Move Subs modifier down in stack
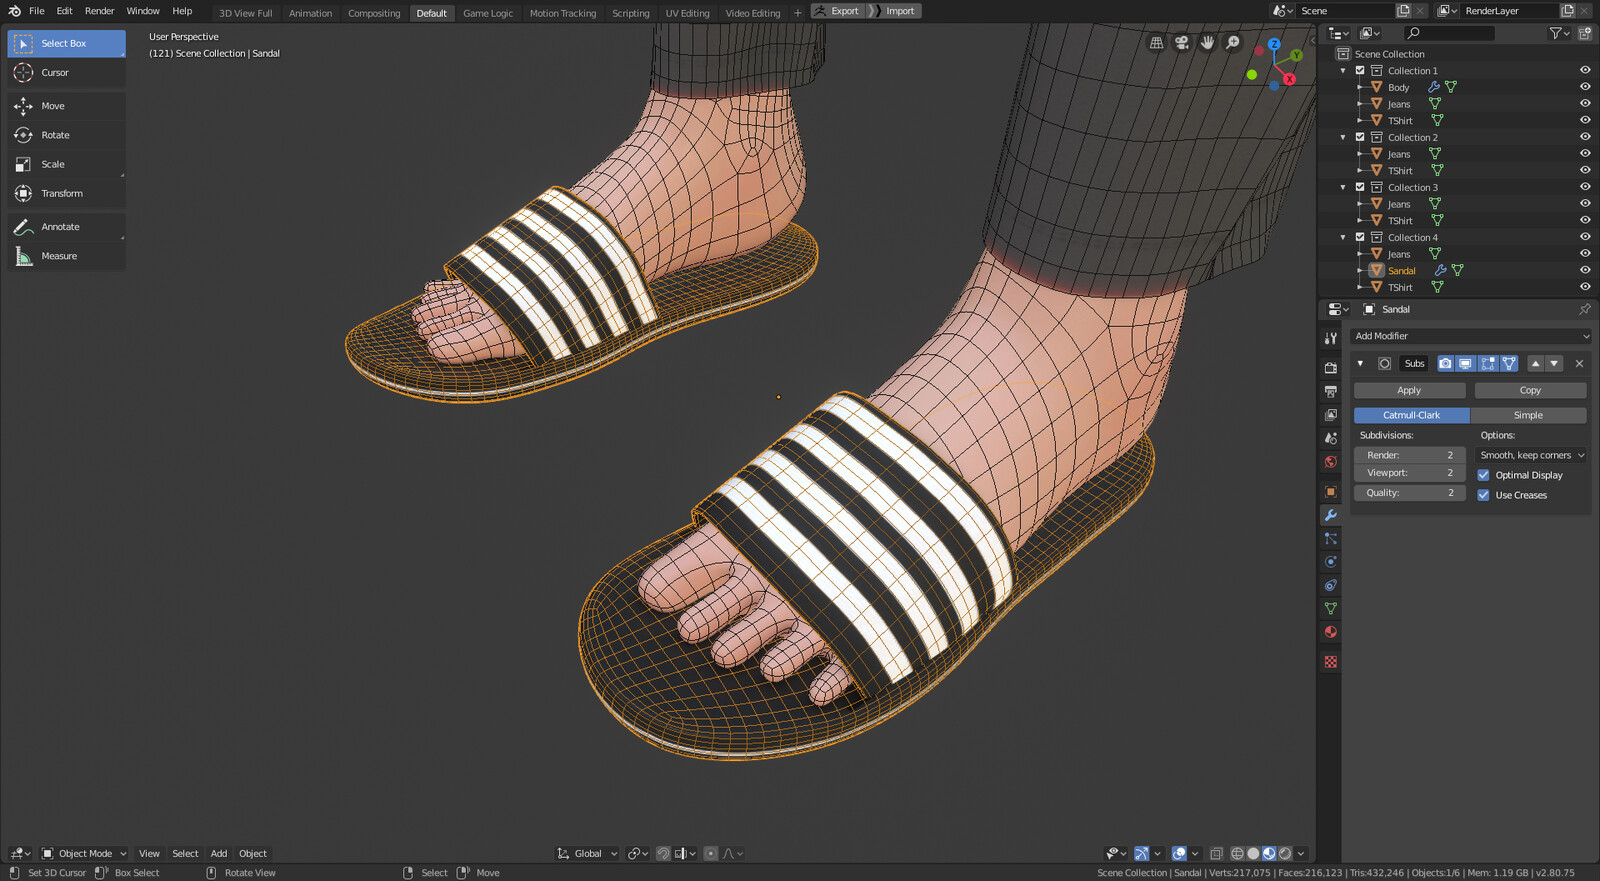Screen dimensions: 1600x881 point(1554,364)
